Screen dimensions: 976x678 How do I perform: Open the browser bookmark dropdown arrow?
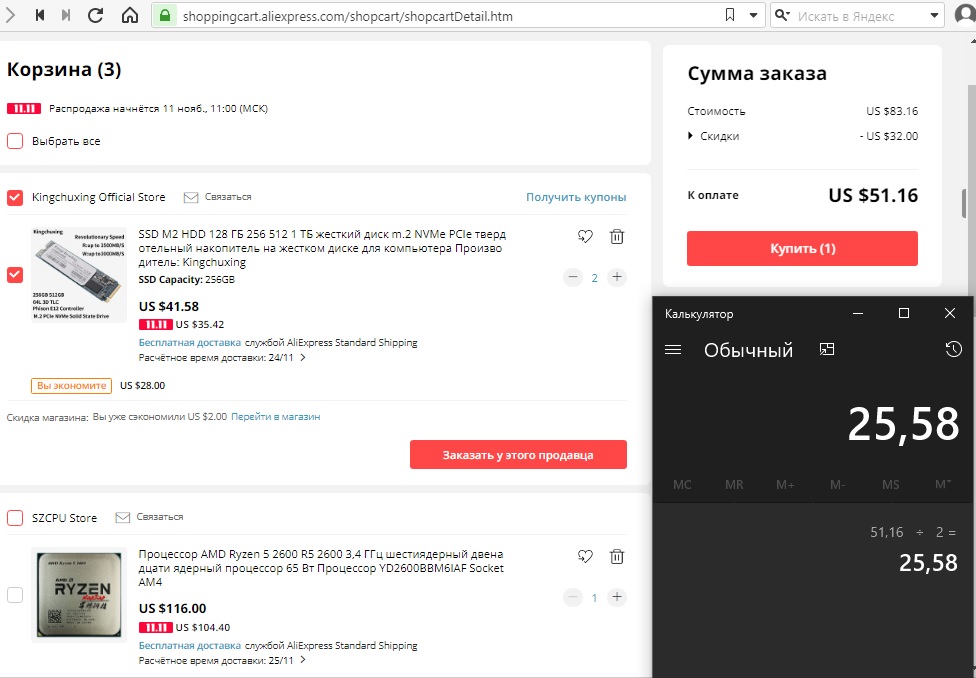click(752, 16)
